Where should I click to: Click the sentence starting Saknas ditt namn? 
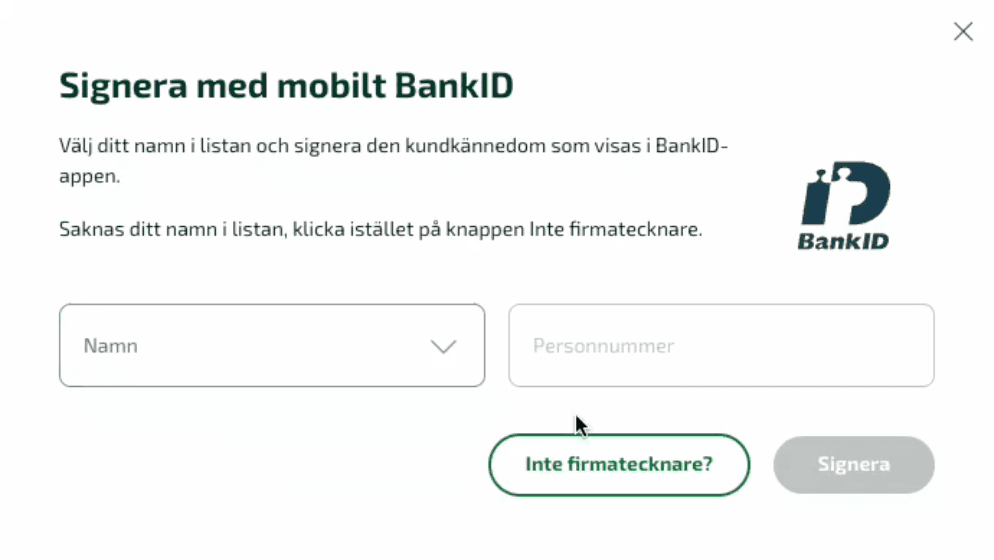coord(380,228)
